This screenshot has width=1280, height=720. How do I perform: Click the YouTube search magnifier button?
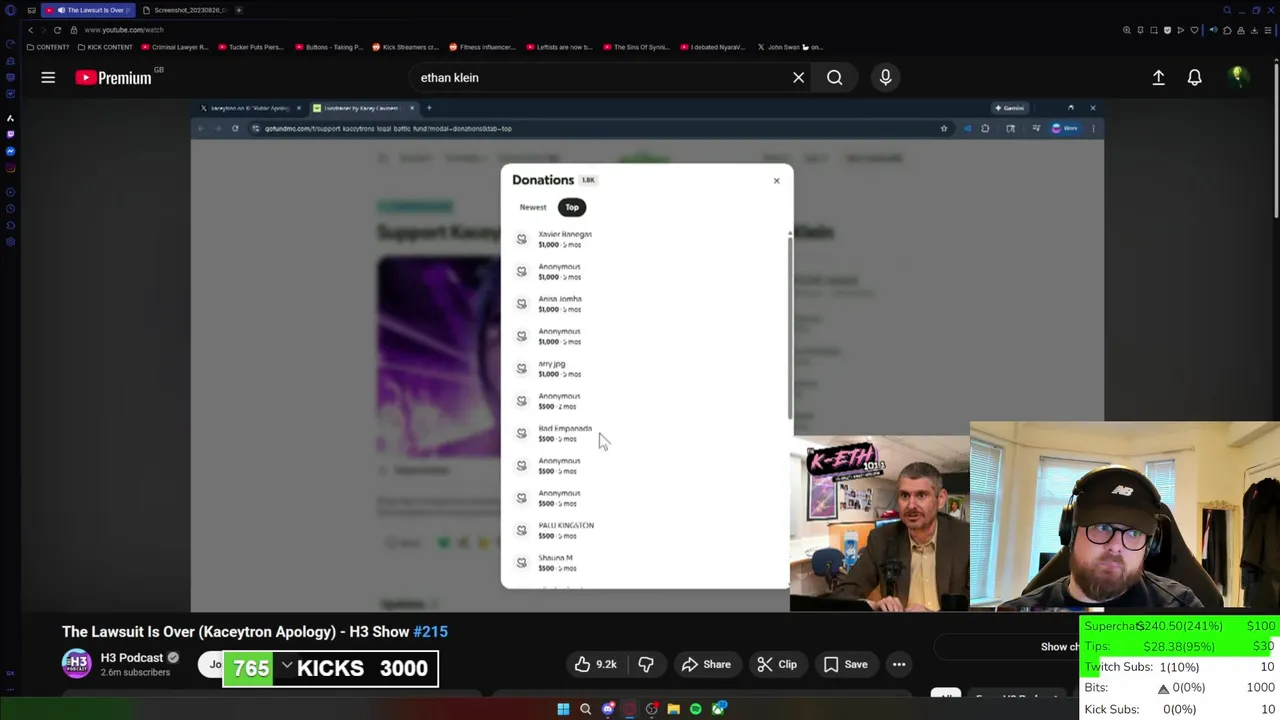pos(834,77)
